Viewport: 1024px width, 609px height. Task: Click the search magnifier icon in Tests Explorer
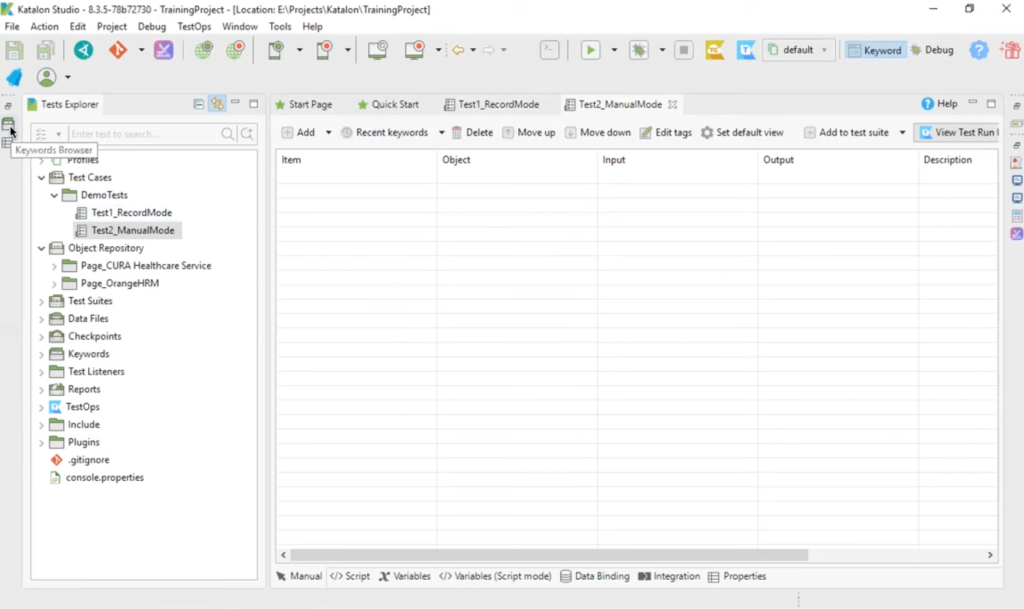click(x=227, y=134)
